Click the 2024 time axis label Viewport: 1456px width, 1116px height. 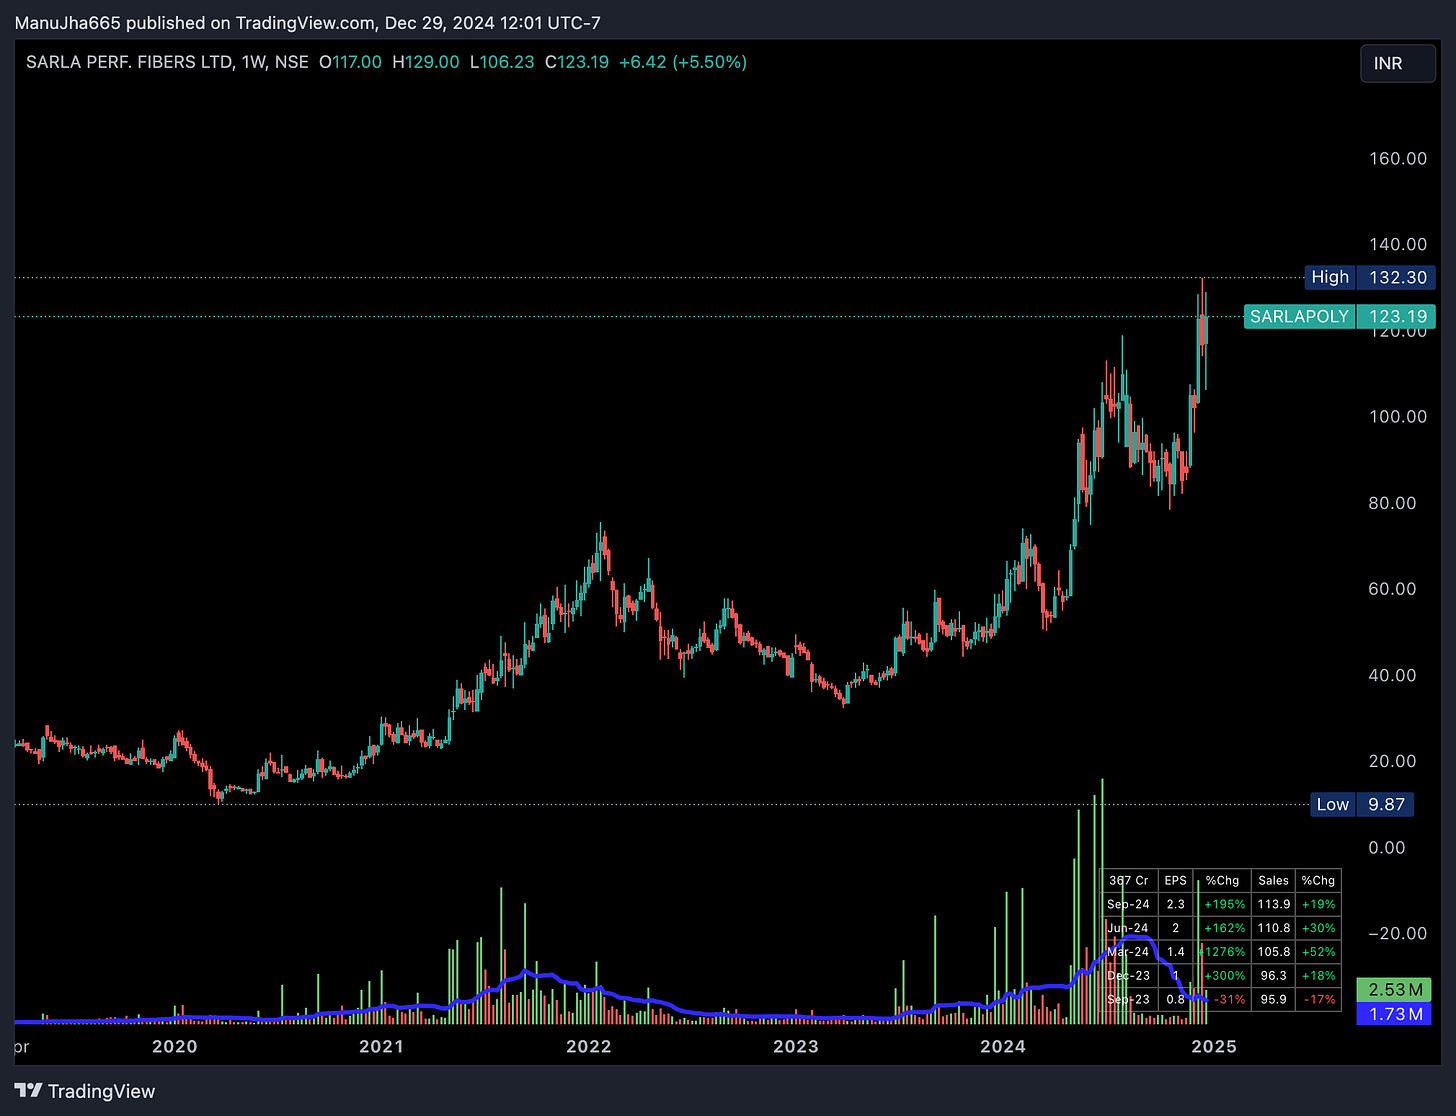coord(1002,1046)
